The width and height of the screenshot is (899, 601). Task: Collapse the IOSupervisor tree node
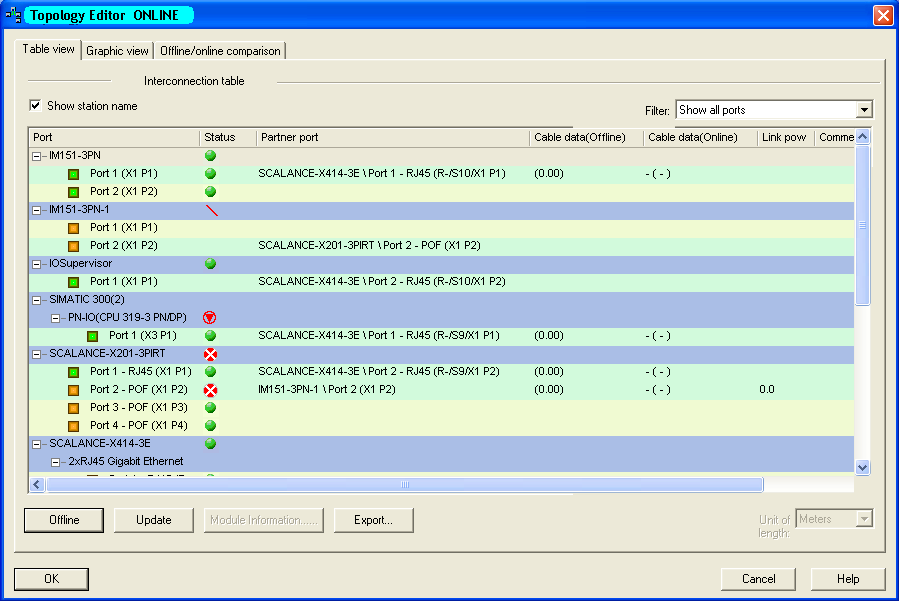[36, 264]
